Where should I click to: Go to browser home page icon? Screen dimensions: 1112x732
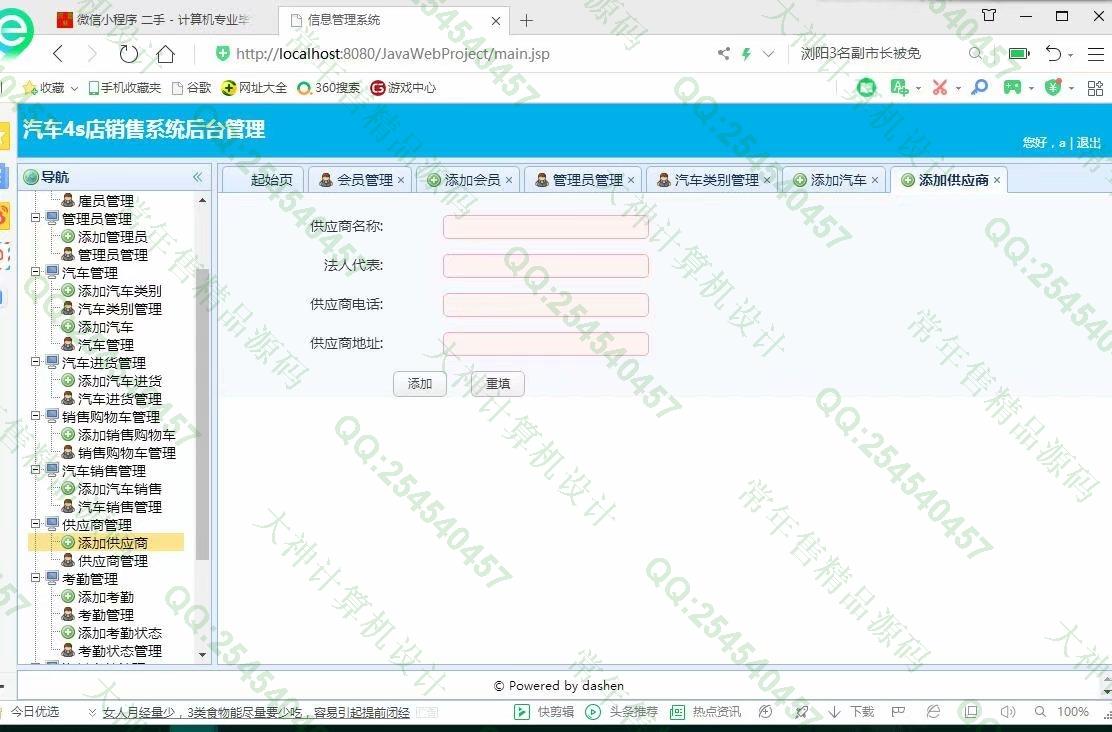pyautogui.click(x=165, y=54)
